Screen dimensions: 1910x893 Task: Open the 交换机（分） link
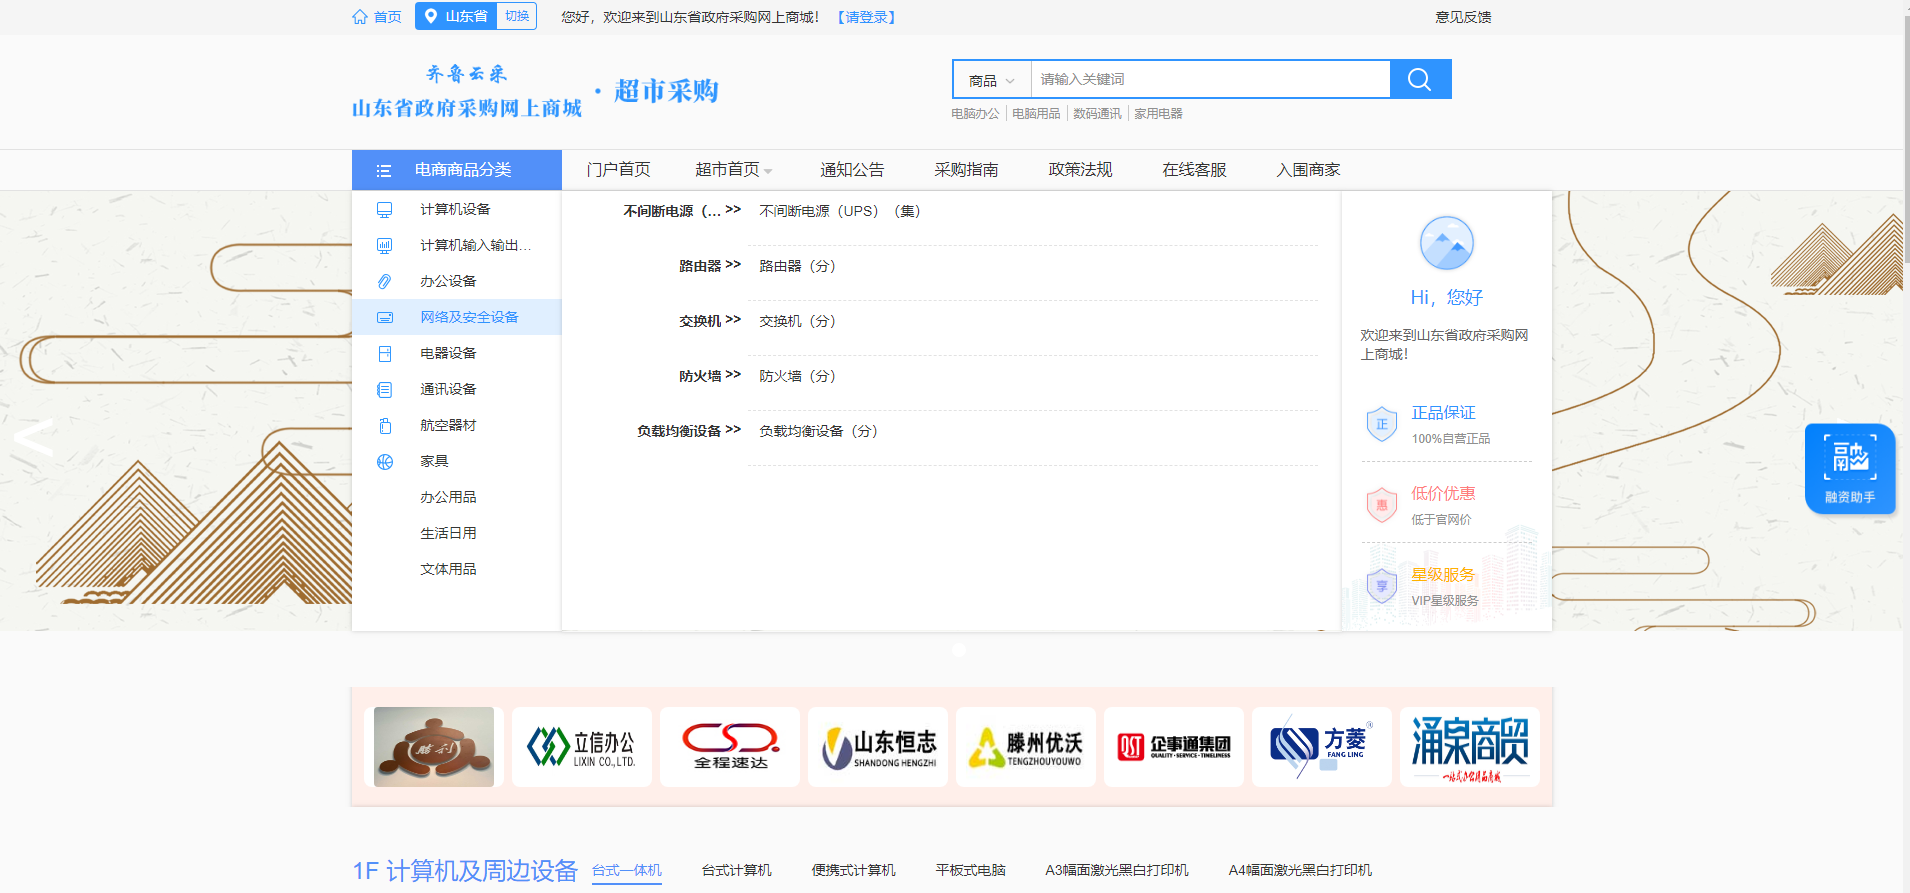pyautogui.click(x=797, y=321)
